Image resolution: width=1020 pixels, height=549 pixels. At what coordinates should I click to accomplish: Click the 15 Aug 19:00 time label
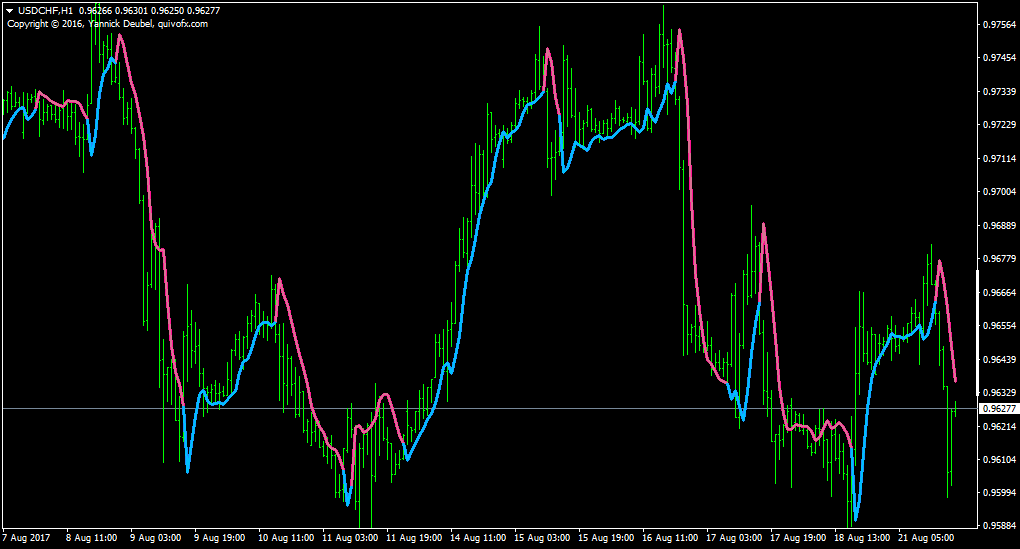(x=606, y=538)
